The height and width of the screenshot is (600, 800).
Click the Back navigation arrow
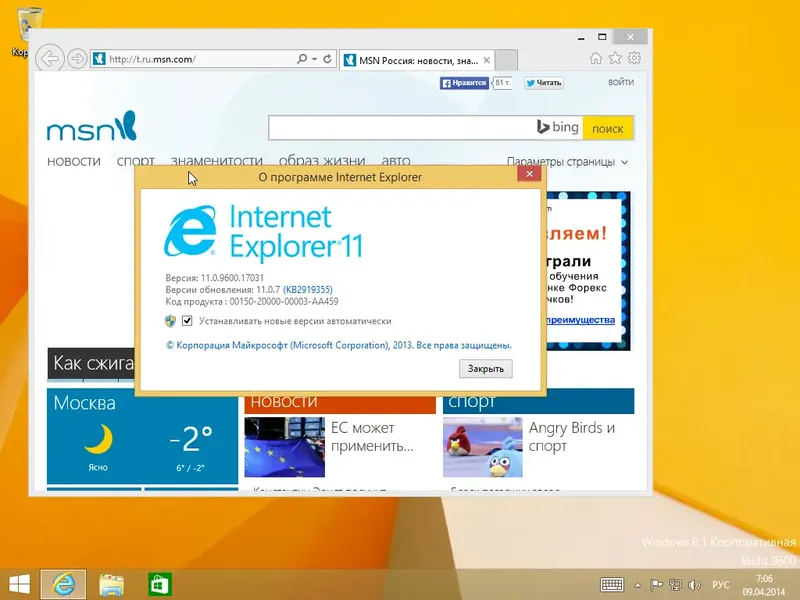tap(49, 58)
